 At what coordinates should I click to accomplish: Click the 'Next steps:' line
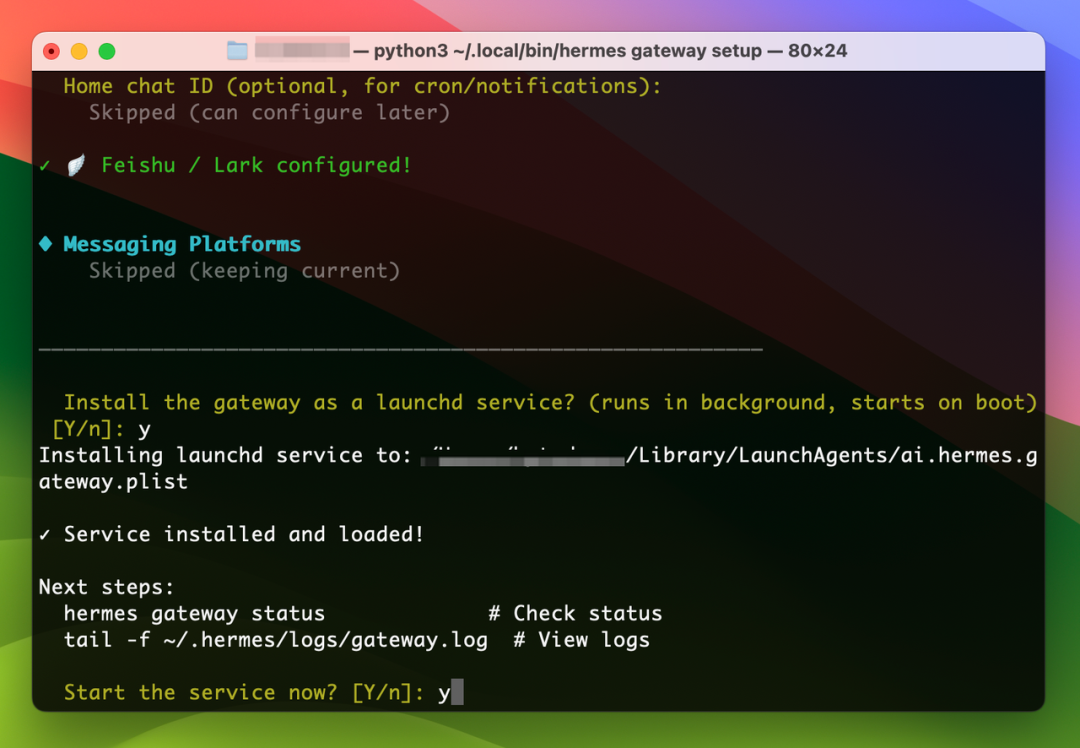coord(107,587)
